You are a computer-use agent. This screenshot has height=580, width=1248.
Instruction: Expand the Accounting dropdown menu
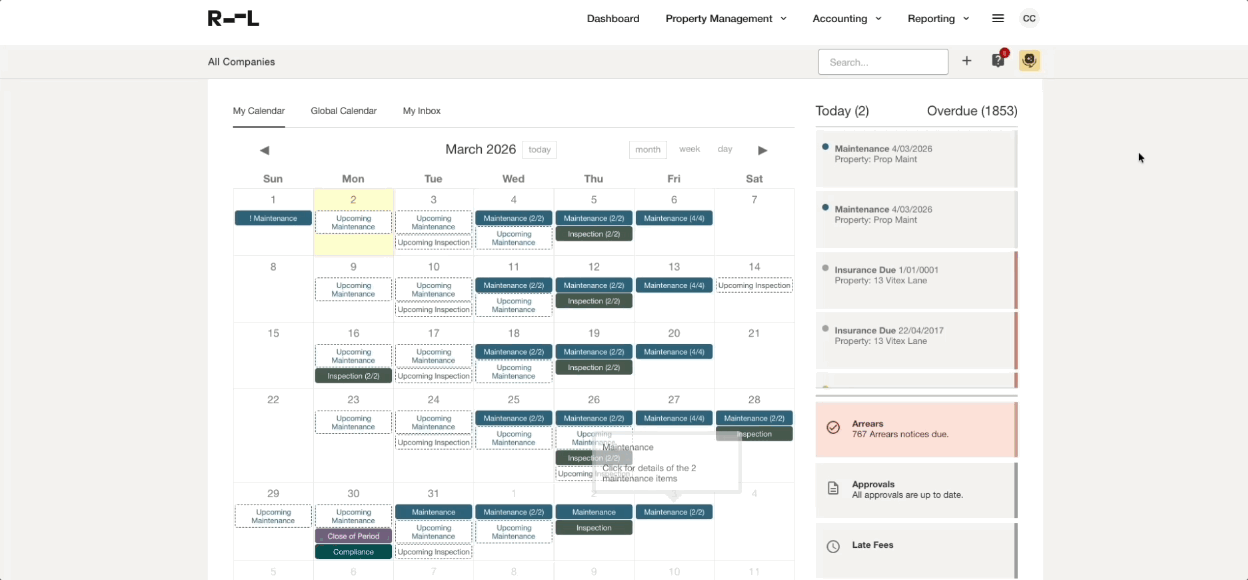pyautogui.click(x=846, y=18)
